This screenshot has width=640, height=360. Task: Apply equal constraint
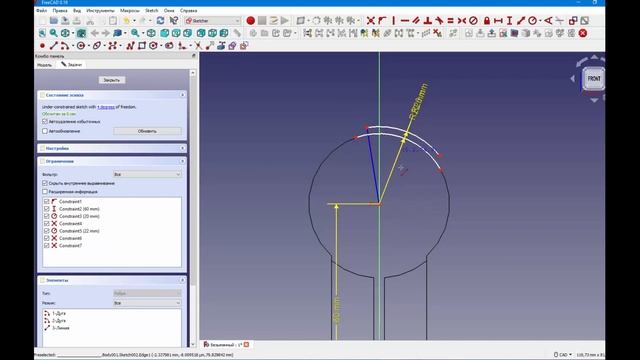point(451,20)
